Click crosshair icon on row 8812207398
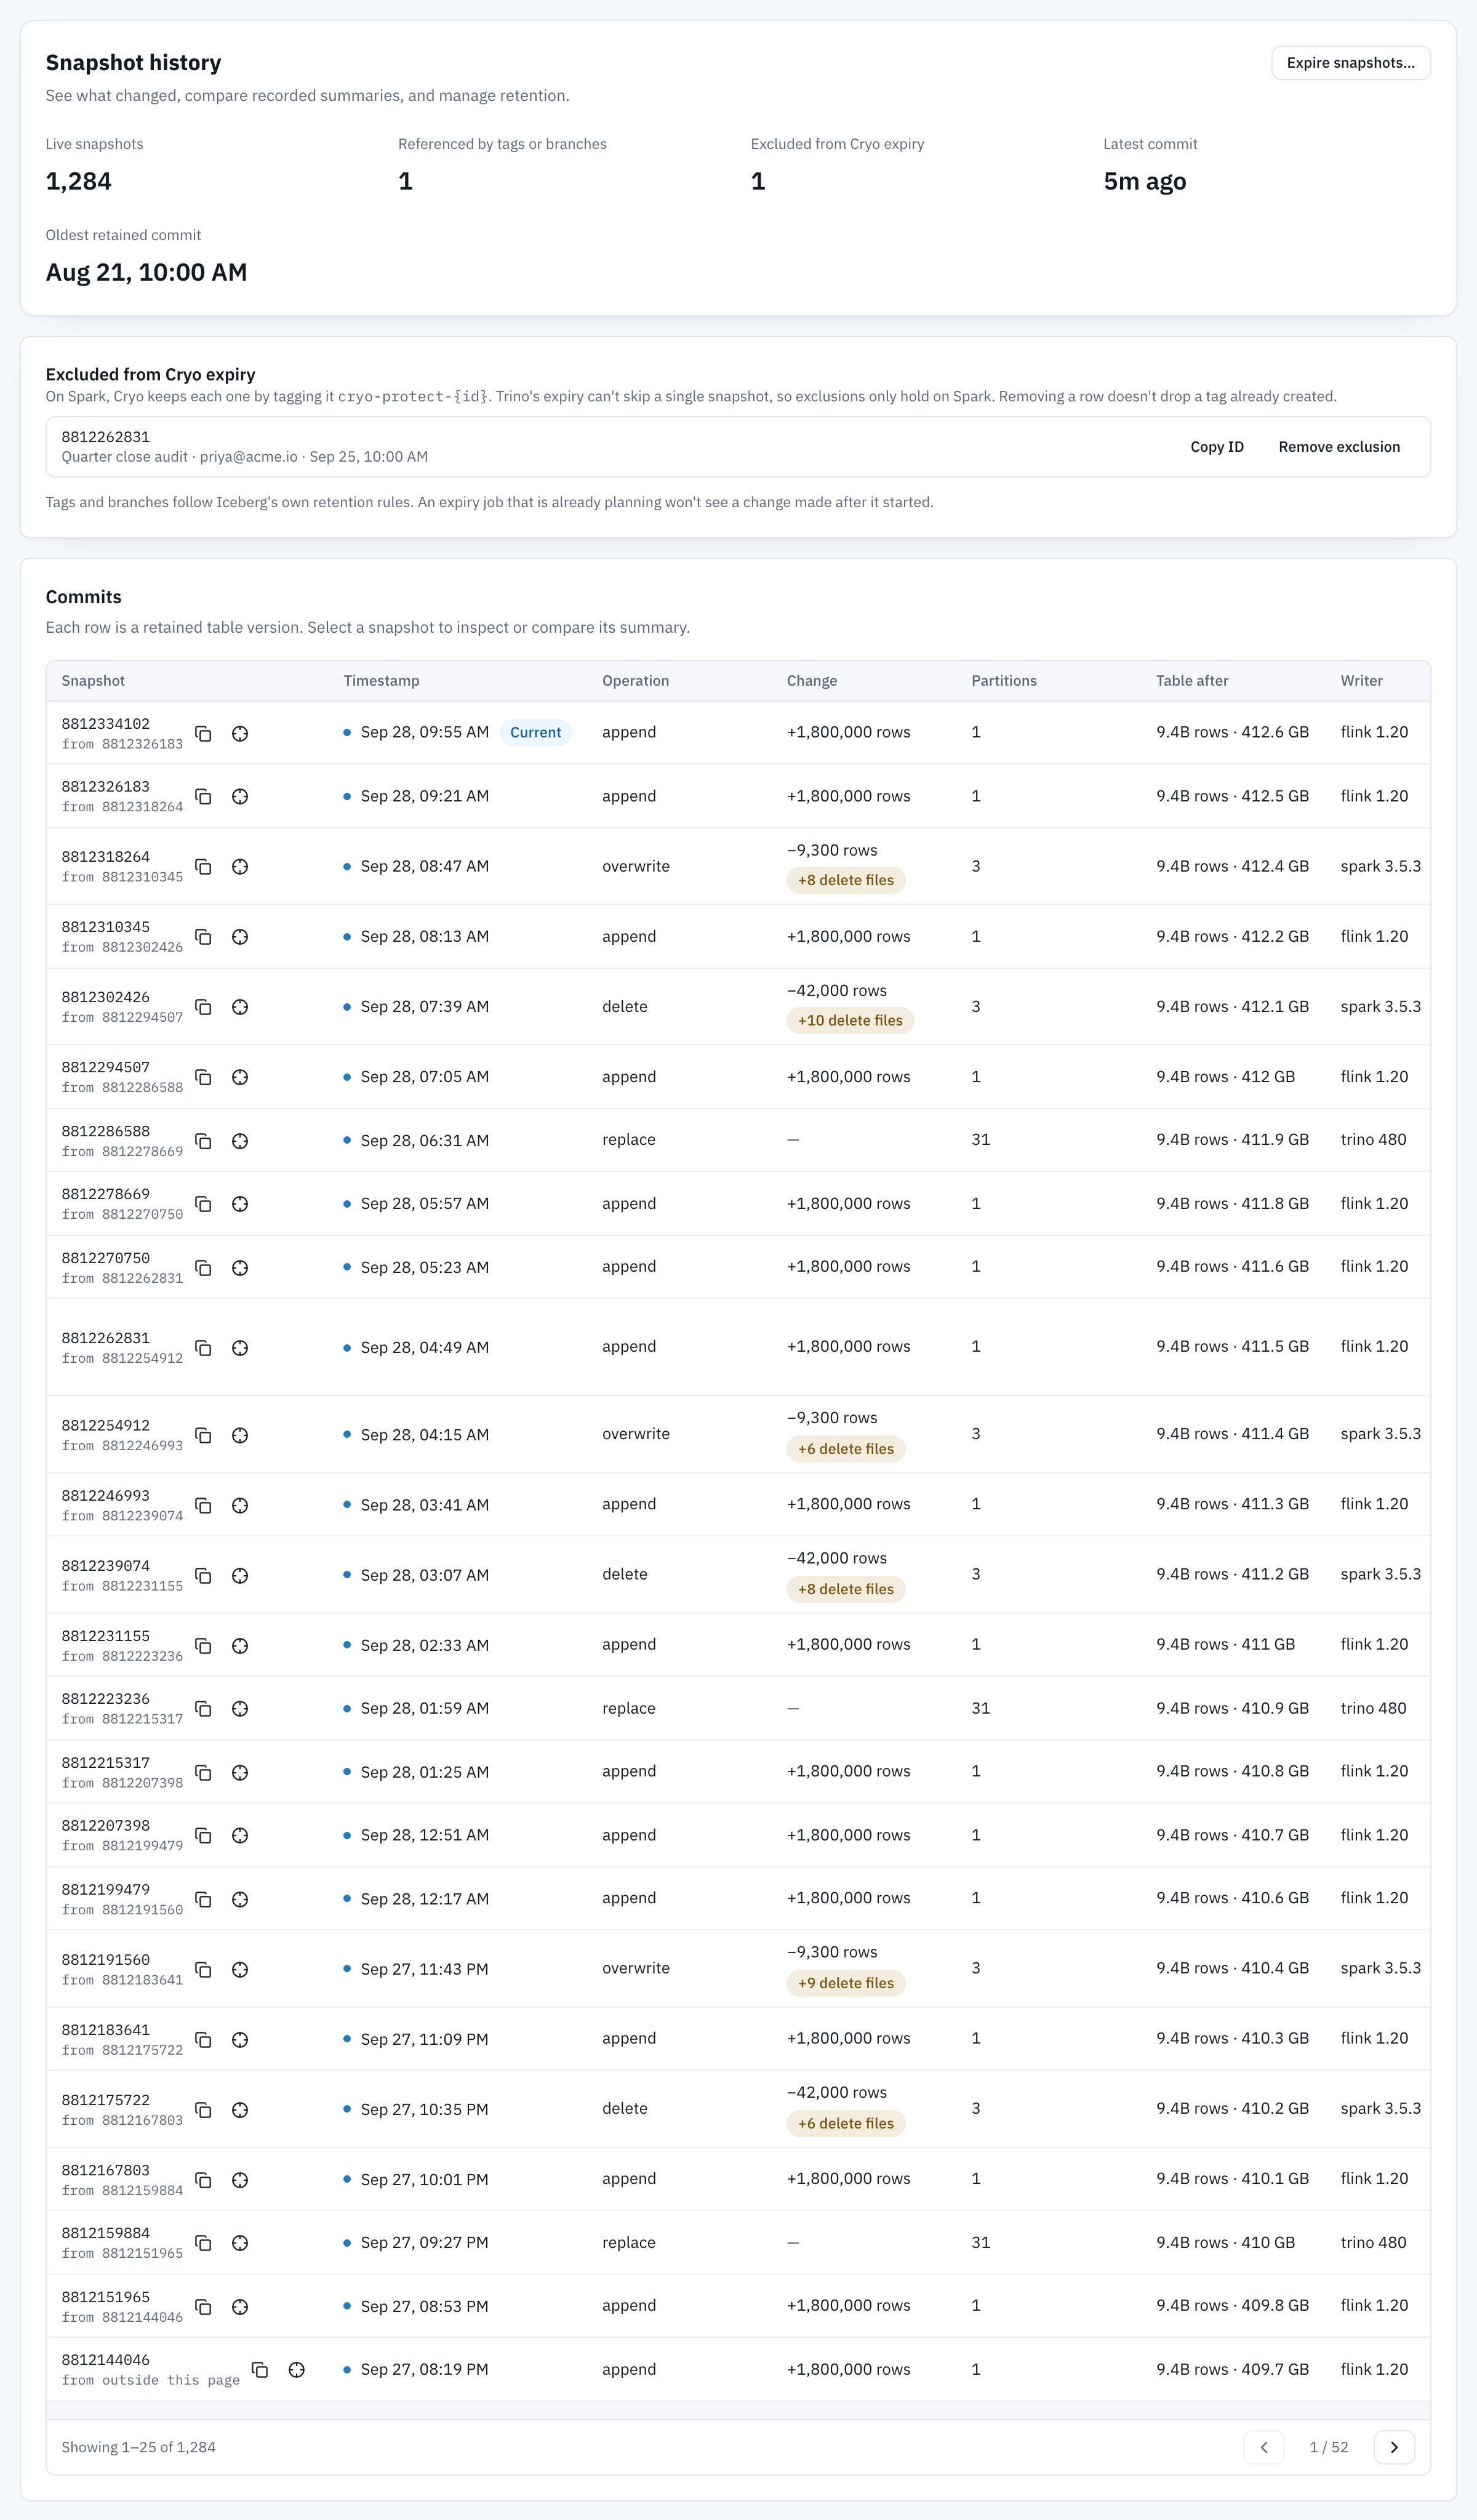The width and height of the screenshot is (1477, 2520). [x=240, y=1835]
